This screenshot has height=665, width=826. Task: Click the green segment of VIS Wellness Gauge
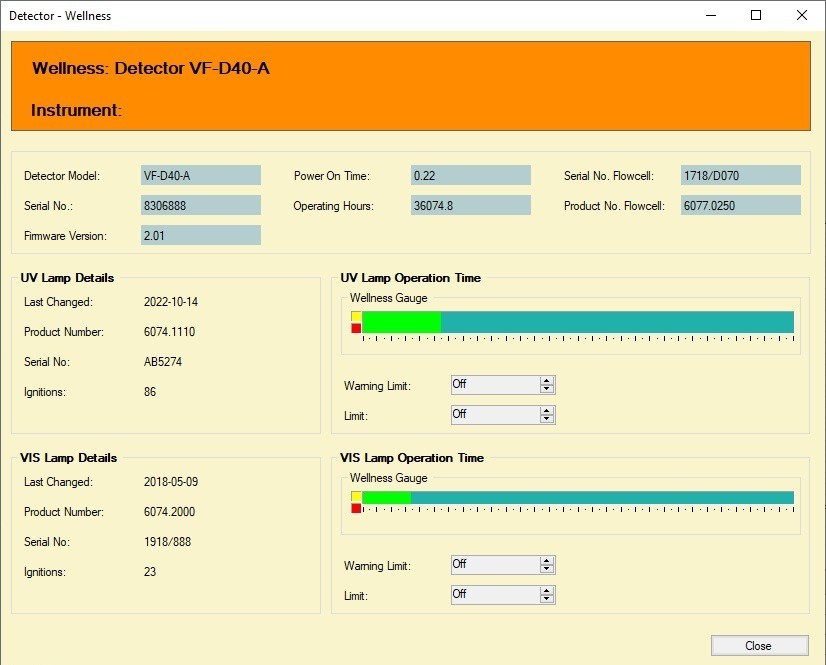click(x=386, y=497)
